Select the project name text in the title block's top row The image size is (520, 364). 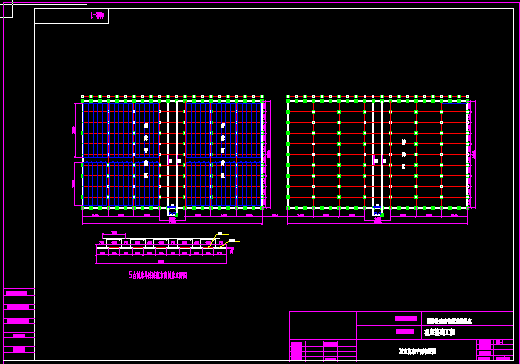(450, 321)
